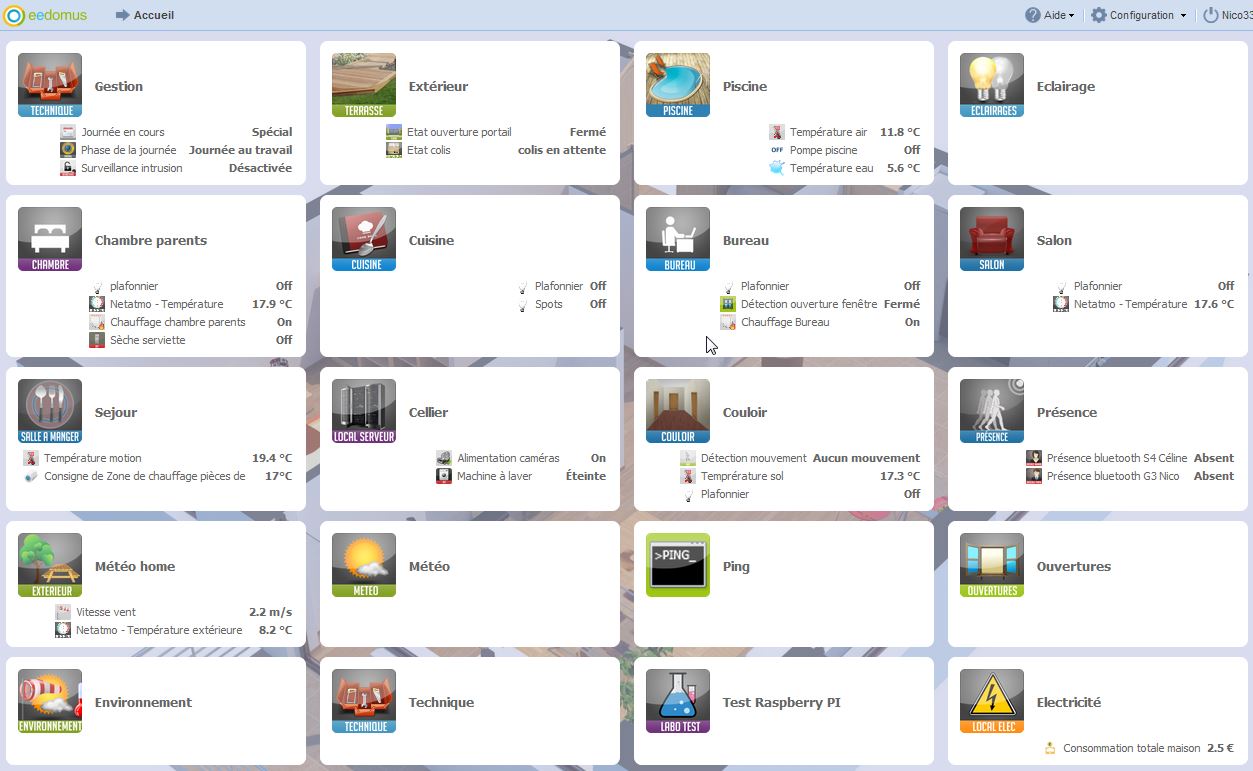Open the Test Raspberry PI flask icon
Viewport: 1253px width, 771px height.
(677, 701)
